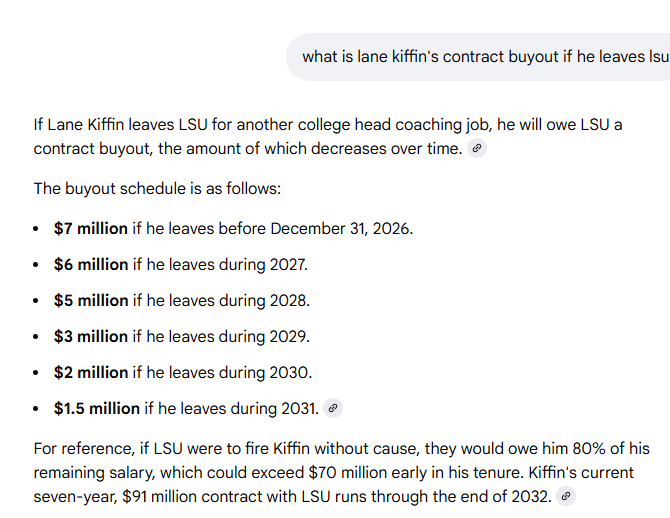The width and height of the screenshot is (670, 518).
Task: Open the source link after "end of 2032"
Action: tap(566, 496)
